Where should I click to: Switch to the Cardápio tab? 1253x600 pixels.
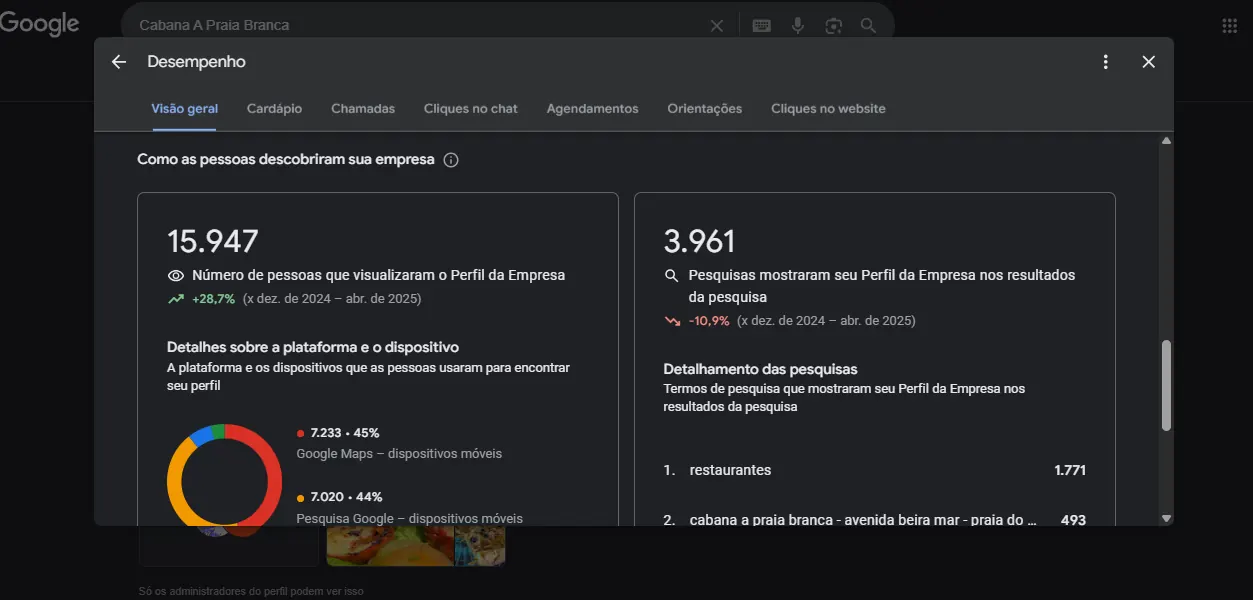[274, 109]
